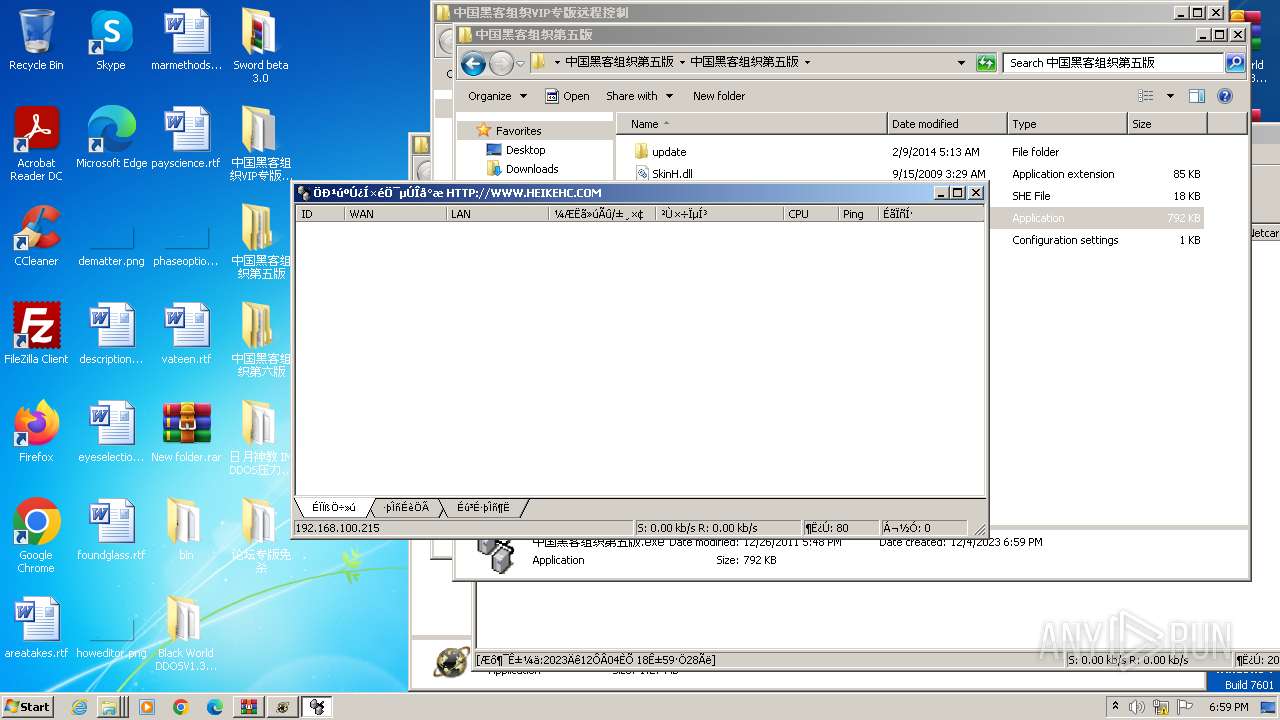1280x720 pixels.
Task: Click the Start button
Action: pyautogui.click(x=28, y=707)
